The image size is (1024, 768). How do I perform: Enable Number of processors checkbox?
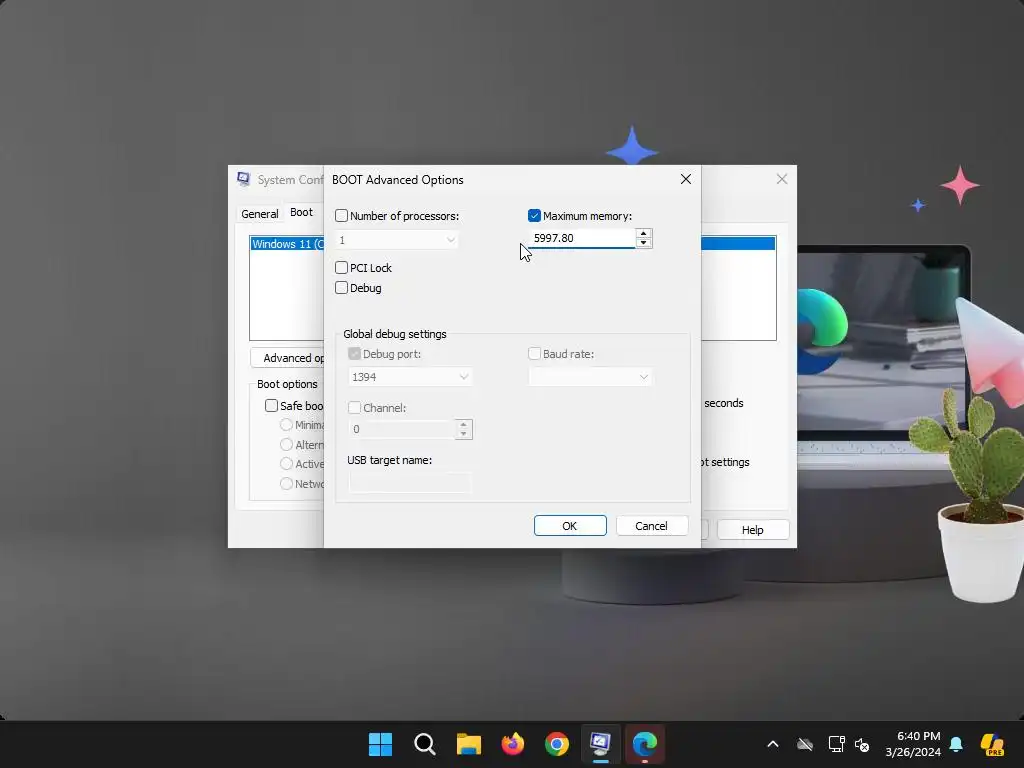(x=342, y=216)
